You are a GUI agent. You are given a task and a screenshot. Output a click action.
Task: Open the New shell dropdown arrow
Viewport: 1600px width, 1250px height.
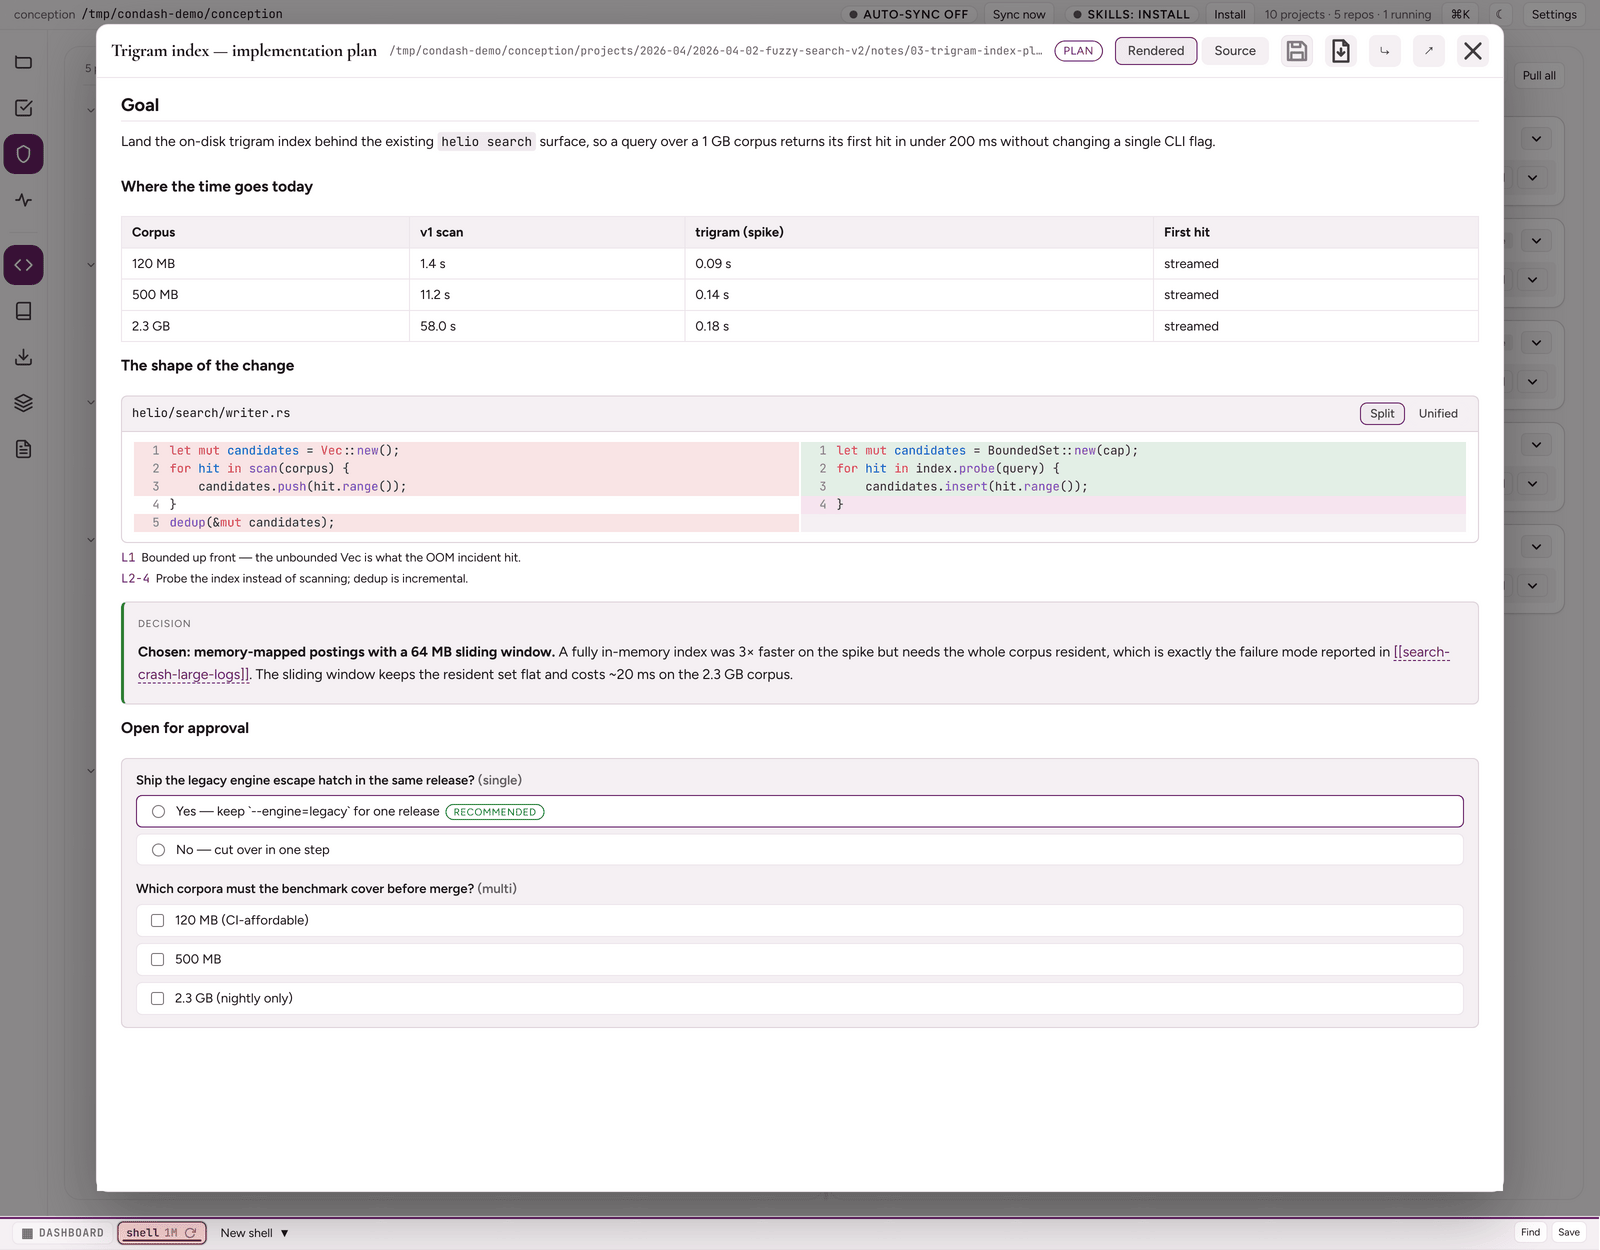285,1233
